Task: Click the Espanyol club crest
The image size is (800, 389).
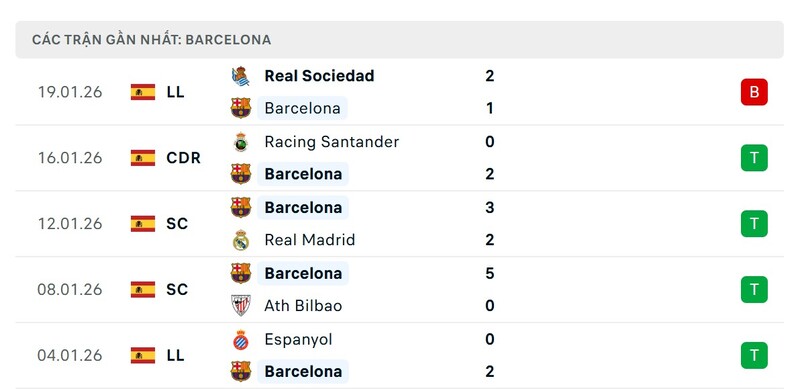Action: coord(240,339)
